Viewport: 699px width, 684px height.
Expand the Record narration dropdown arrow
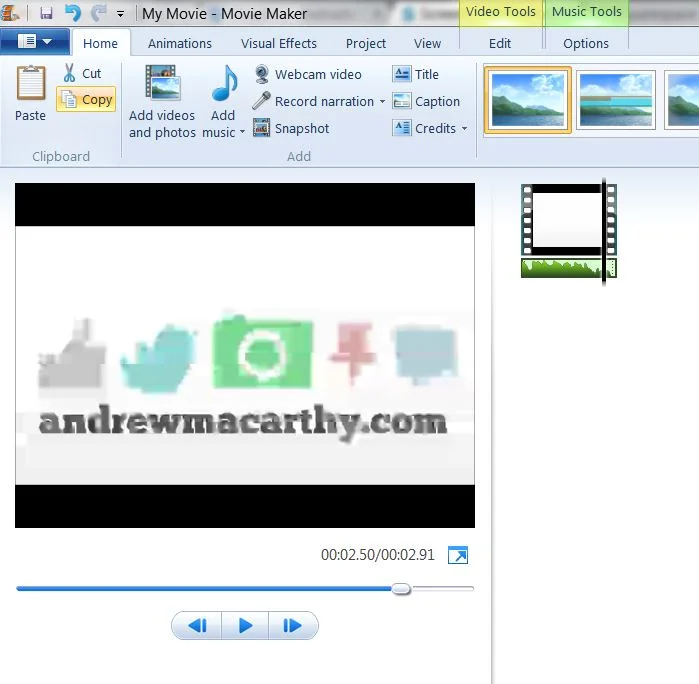click(x=382, y=102)
